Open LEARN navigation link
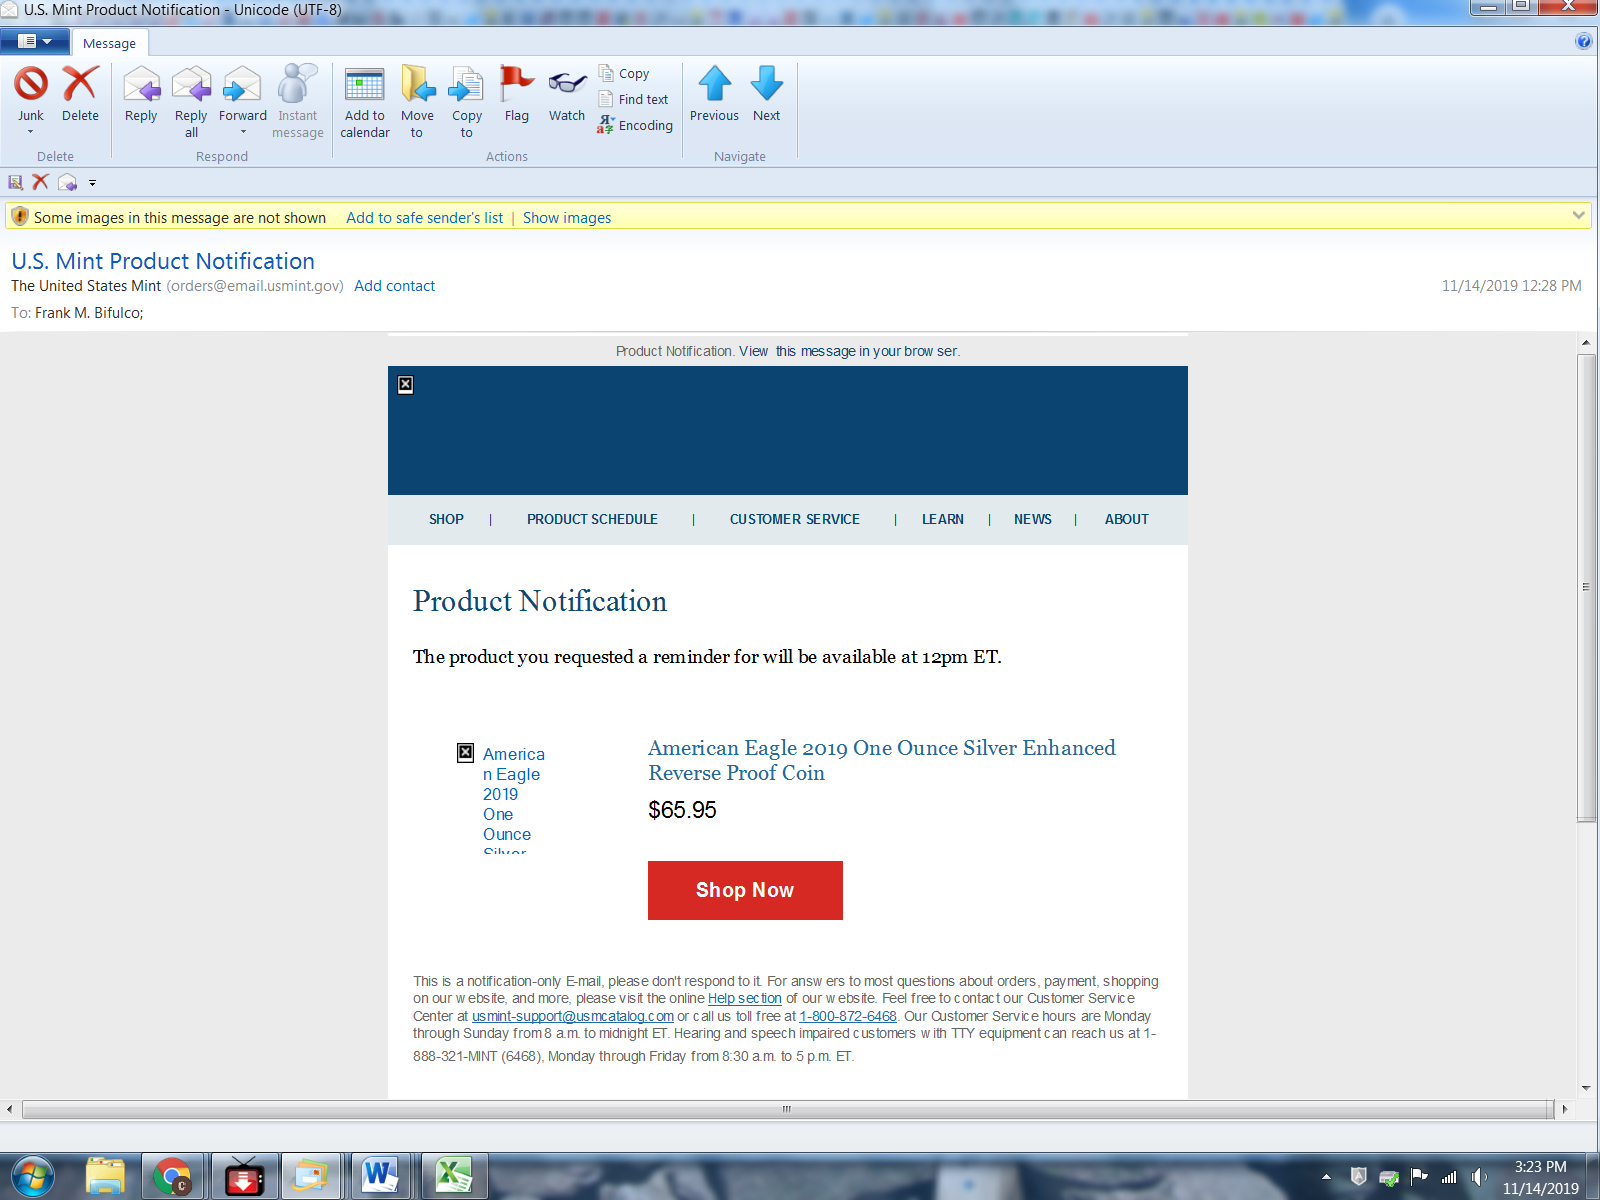 tap(943, 519)
